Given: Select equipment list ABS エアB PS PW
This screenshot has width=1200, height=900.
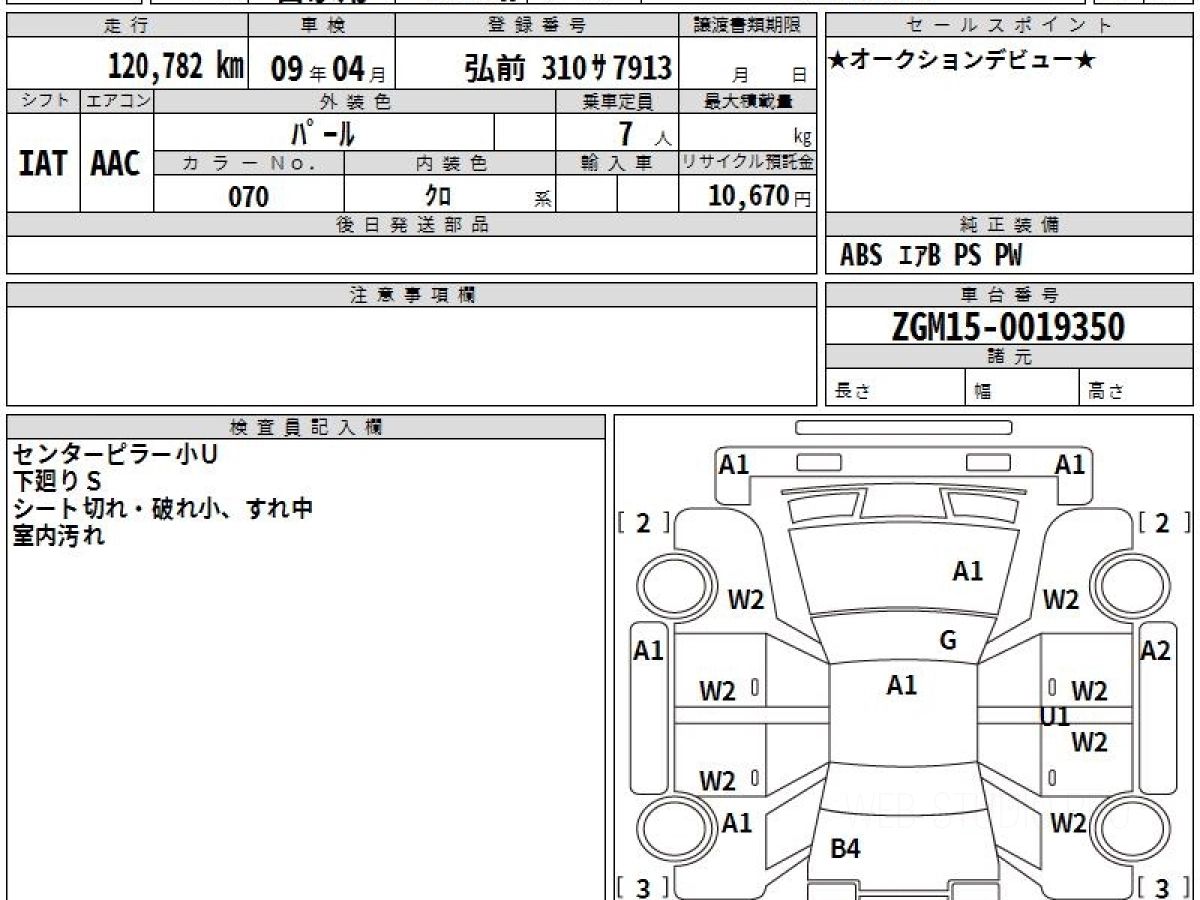Looking at the screenshot, I should click(931, 257).
